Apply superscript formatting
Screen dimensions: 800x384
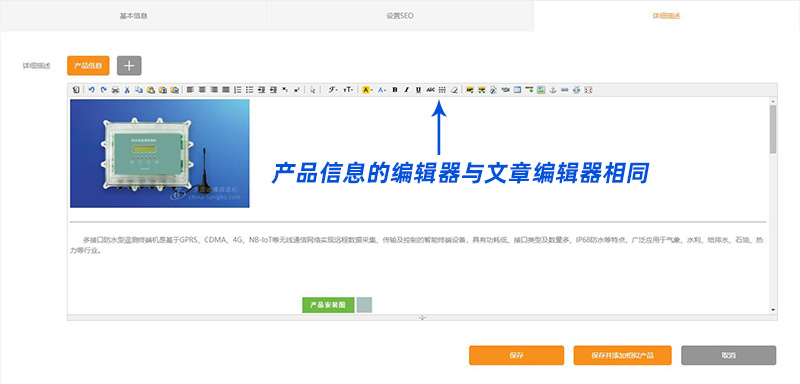(296, 90)
